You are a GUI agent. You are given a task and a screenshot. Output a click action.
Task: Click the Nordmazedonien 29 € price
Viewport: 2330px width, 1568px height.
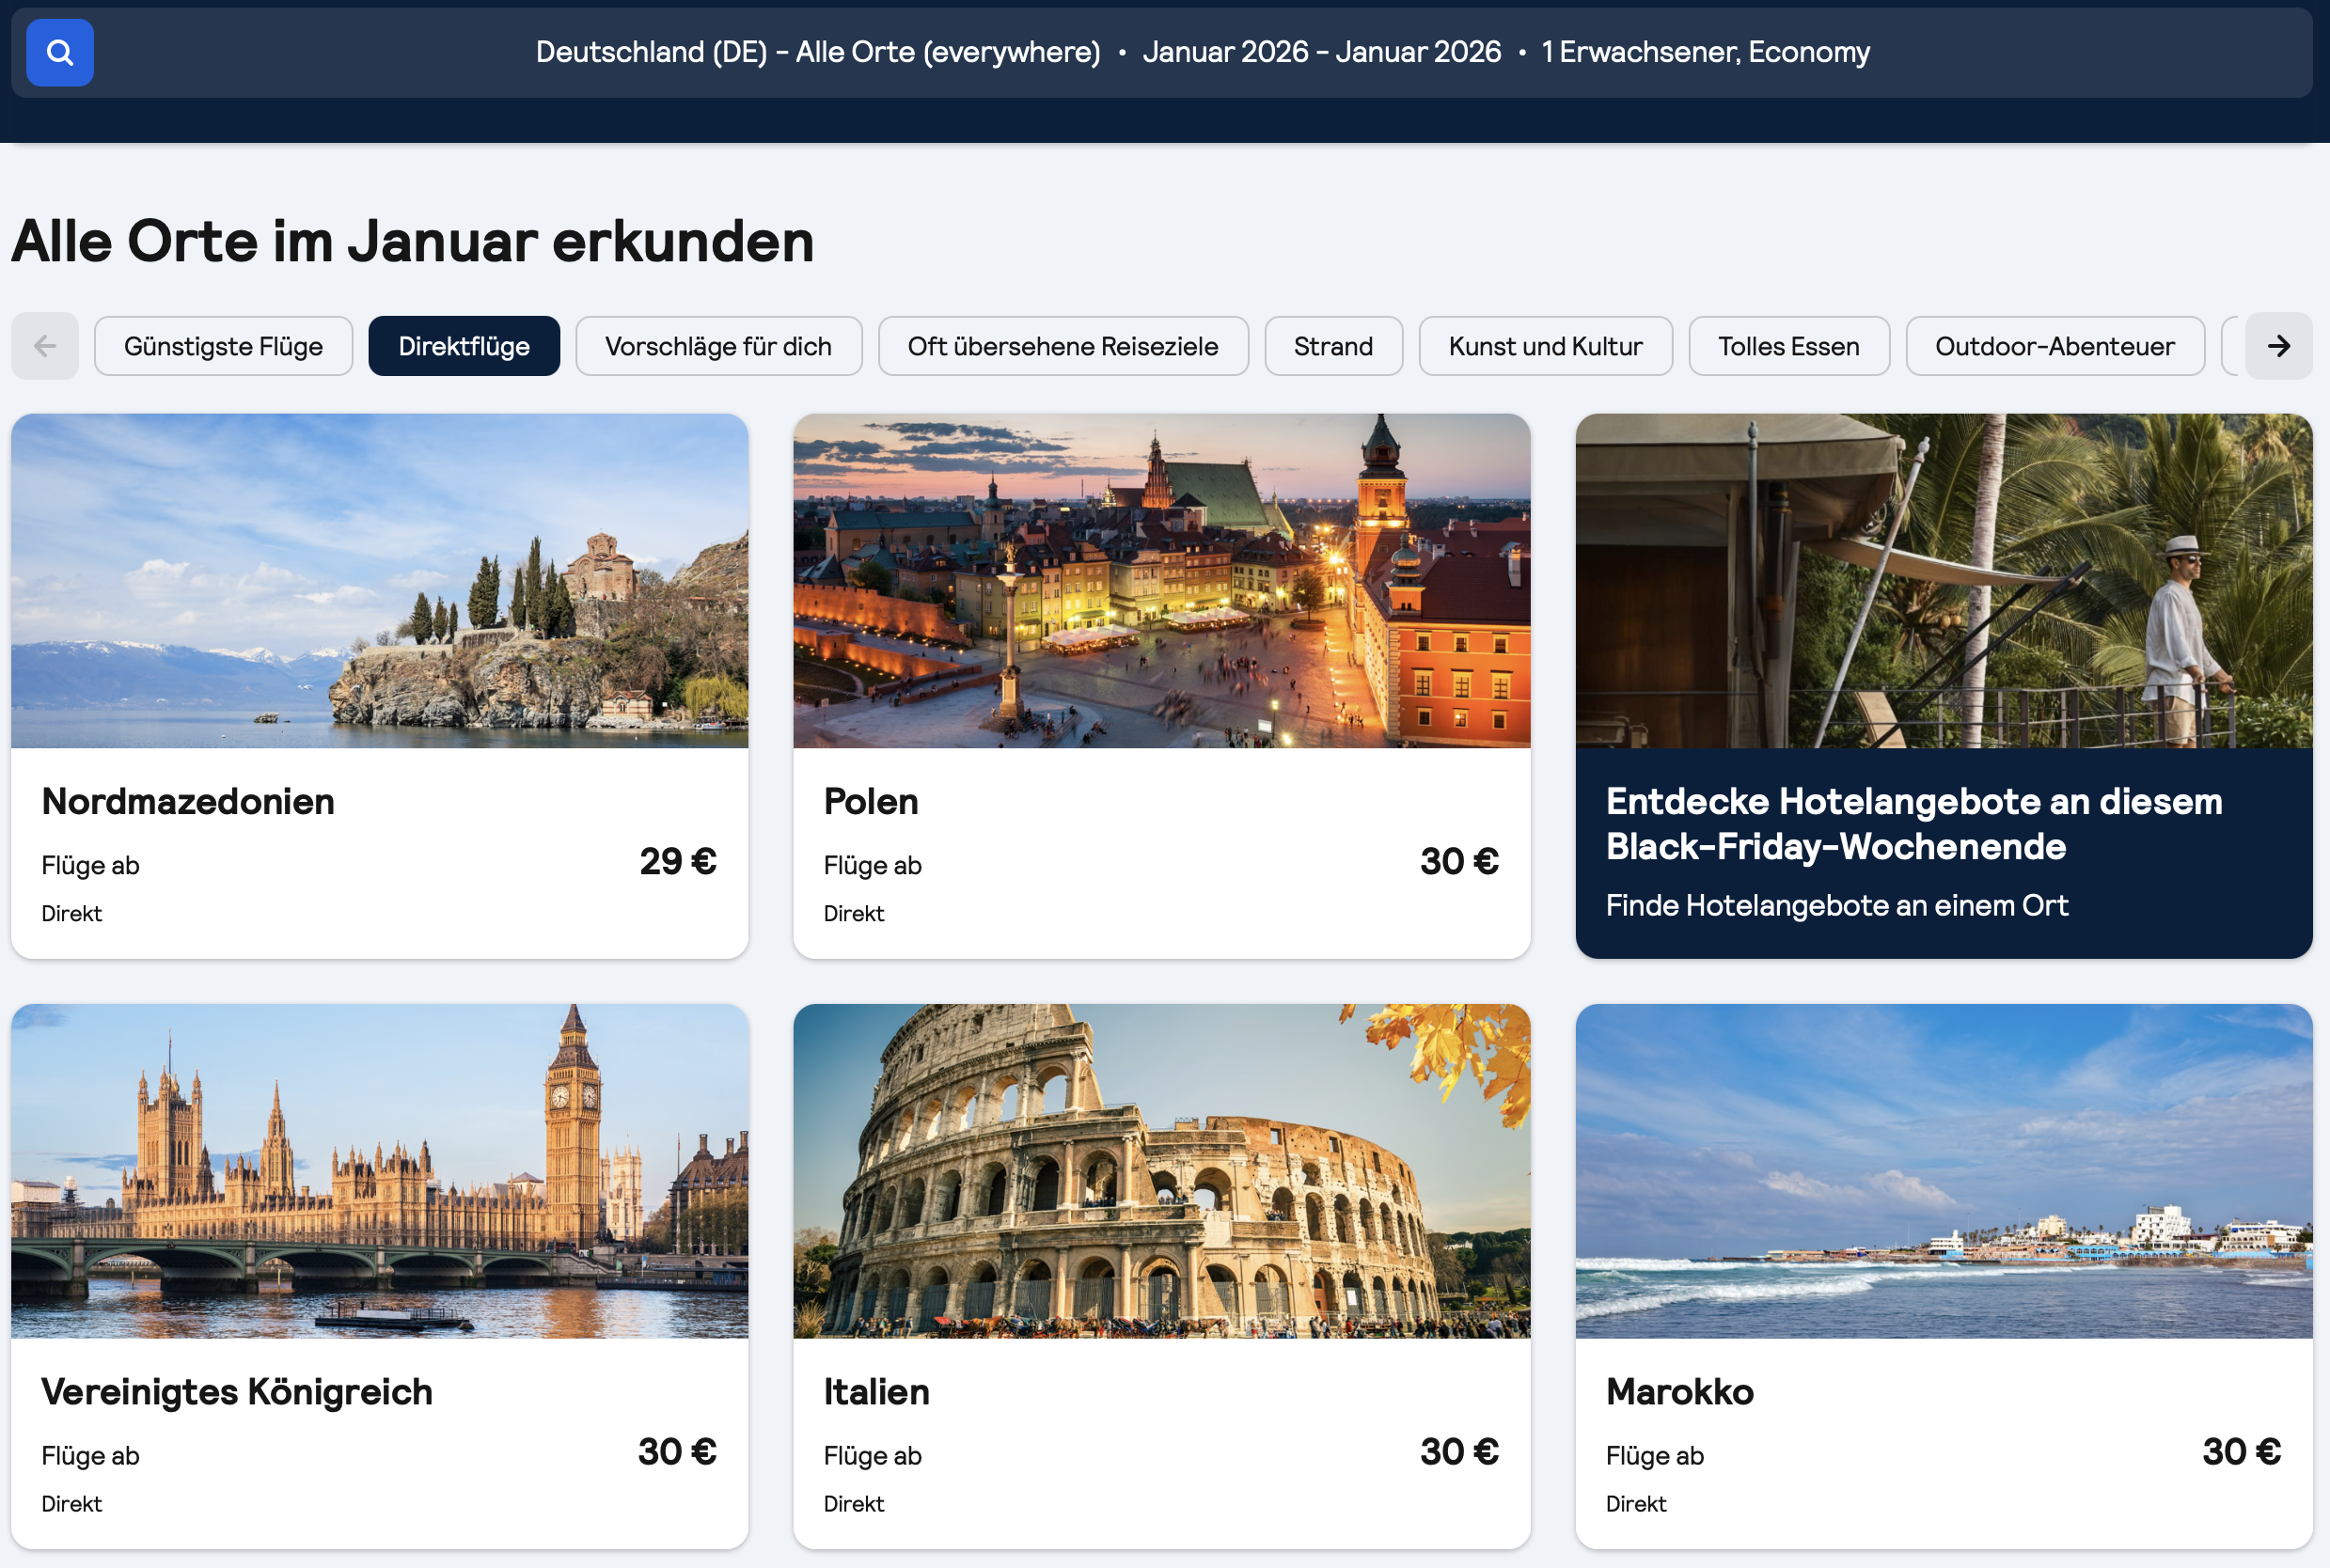[677, 861]
